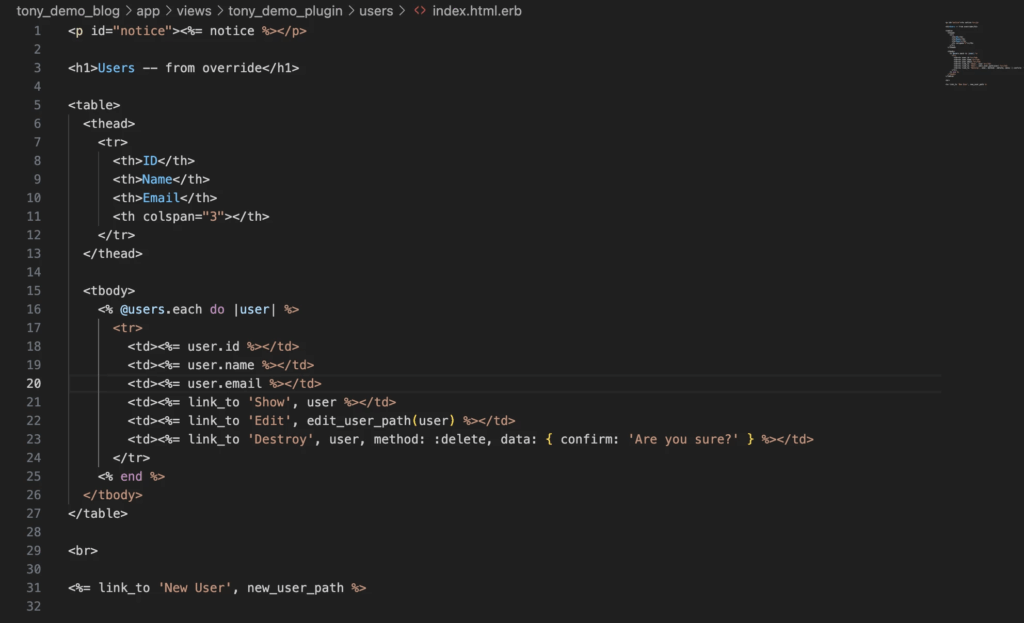Screen dimensions: 1024x623
Task: Place cursor in the Users heading text
Action: [116, 68]
